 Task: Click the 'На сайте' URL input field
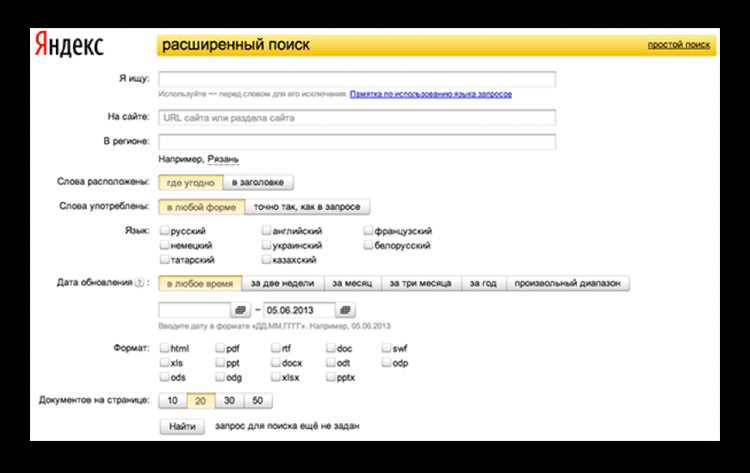tap(357, 118)
